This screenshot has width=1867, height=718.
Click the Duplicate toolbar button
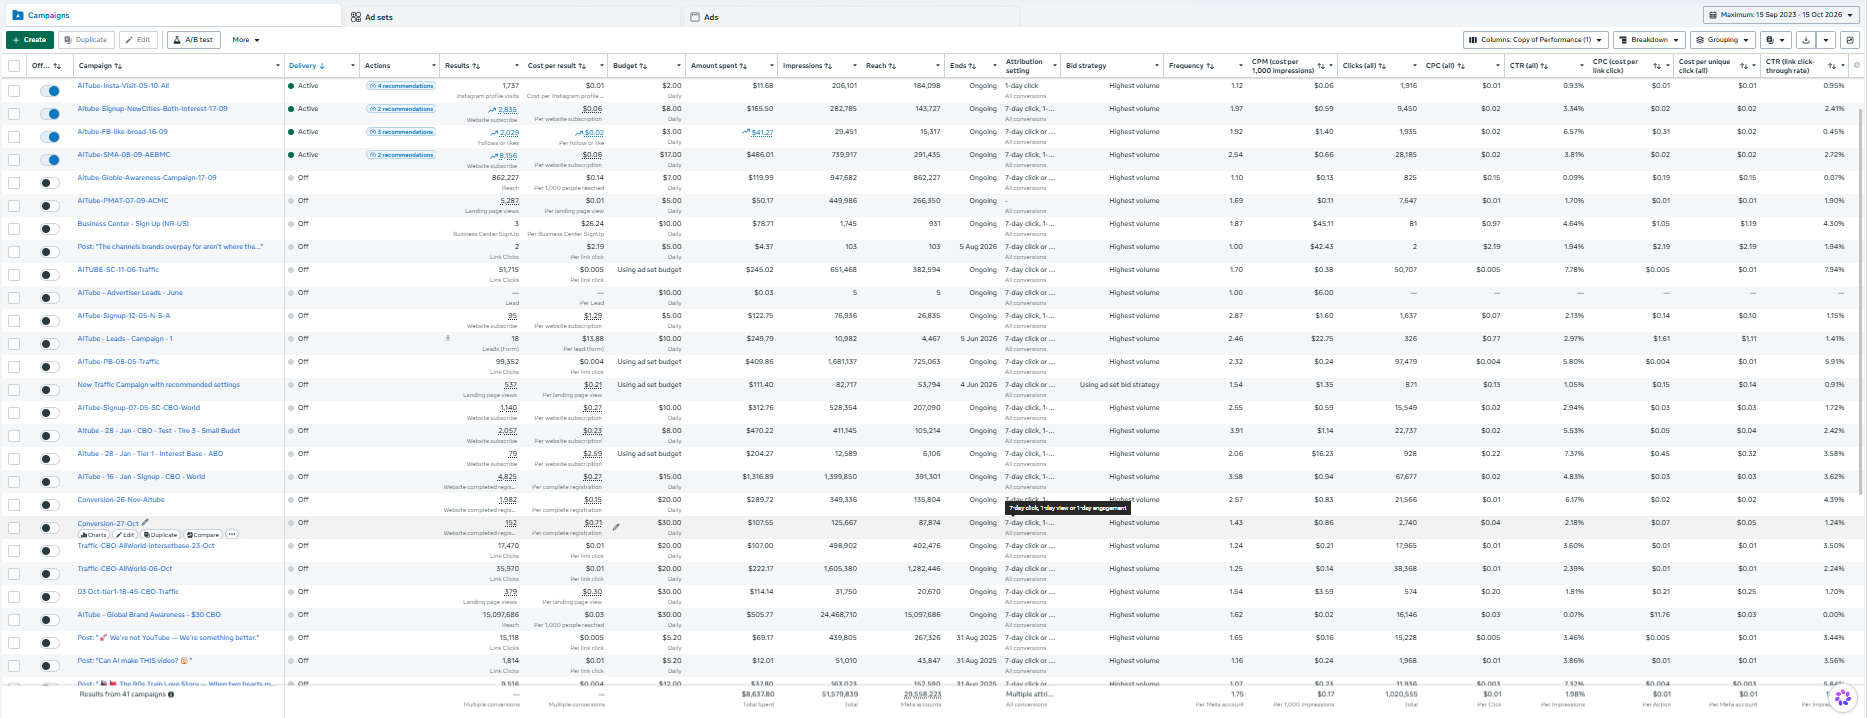tap(86, 40)
